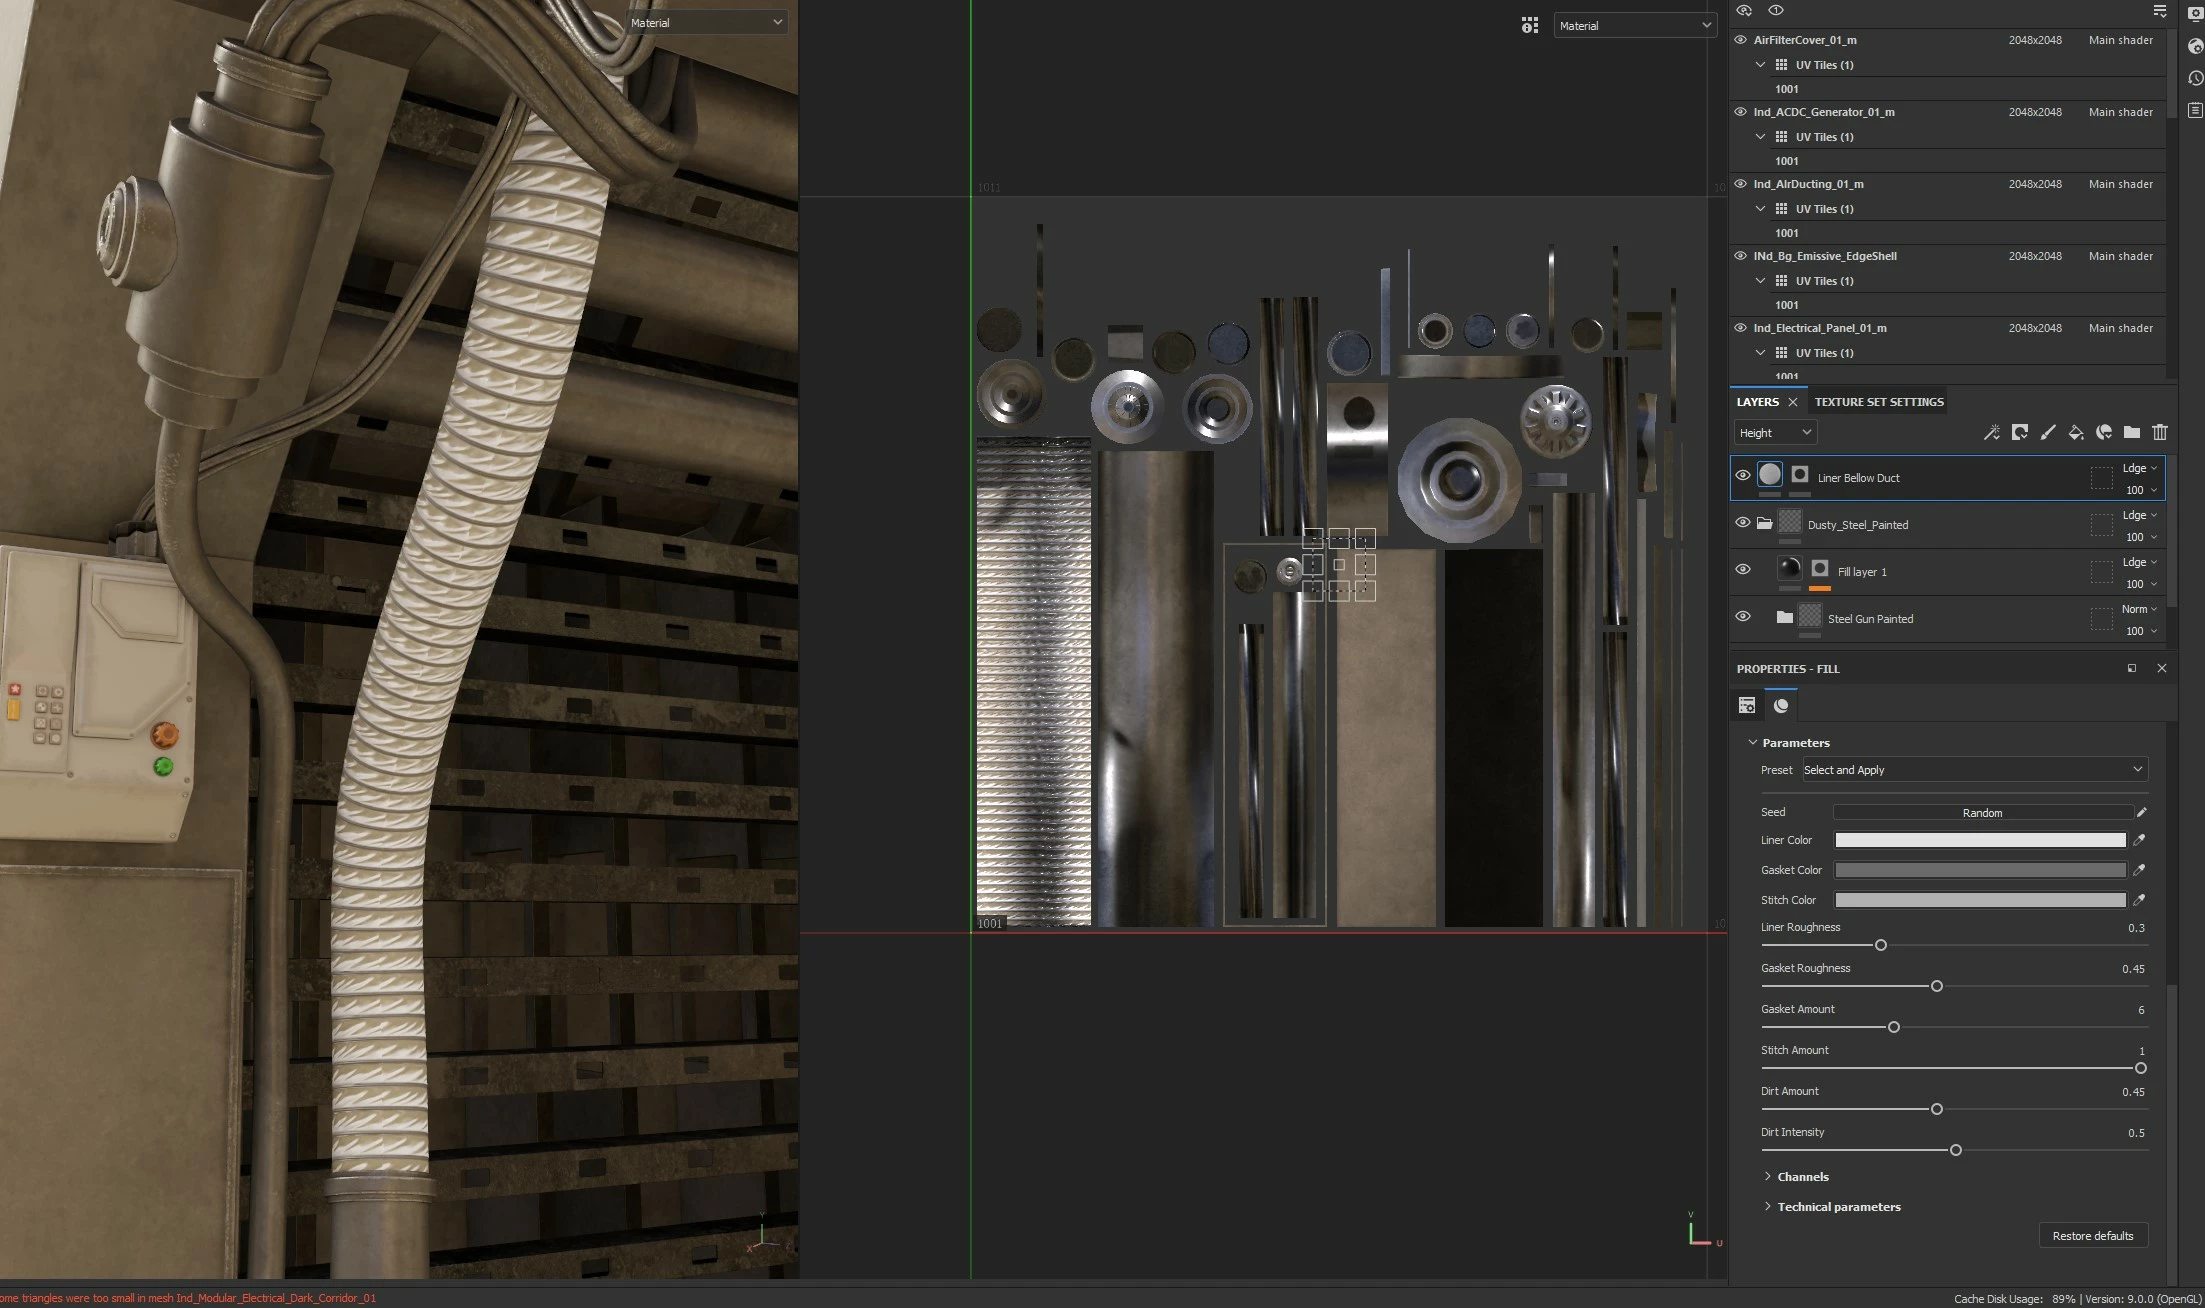Open the Select and Apply preset dropdown
Image resolution: width=2205 pixels, height=1308 pixels.
pos(1973,770)
